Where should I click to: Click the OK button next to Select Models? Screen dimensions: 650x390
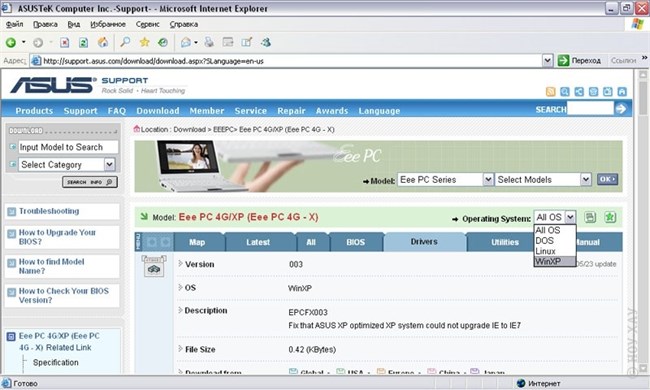607,179
